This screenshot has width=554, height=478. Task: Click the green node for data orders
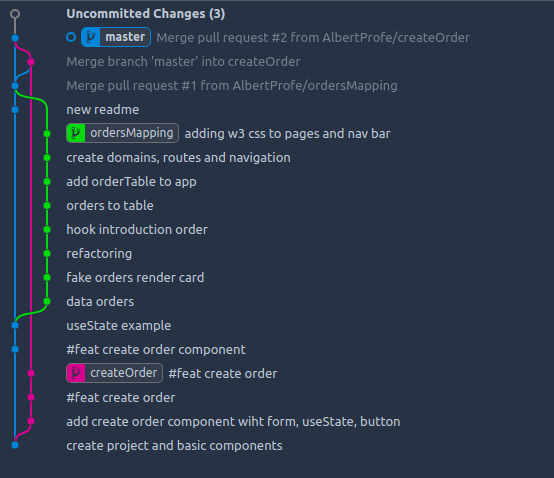[x=47, y=301]
